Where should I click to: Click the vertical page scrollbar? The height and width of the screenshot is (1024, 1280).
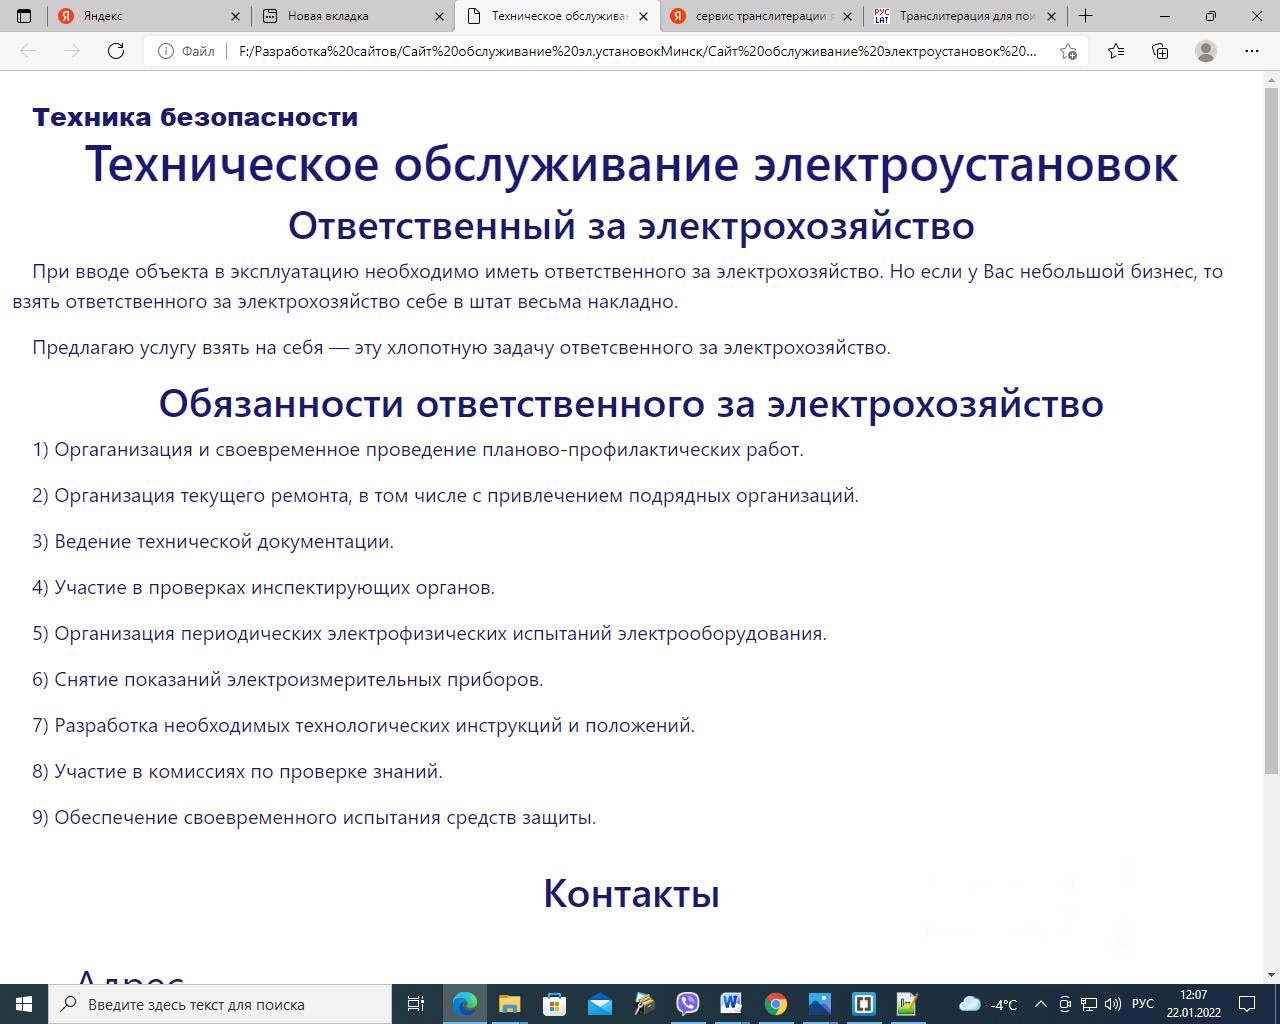[1271, 430]
